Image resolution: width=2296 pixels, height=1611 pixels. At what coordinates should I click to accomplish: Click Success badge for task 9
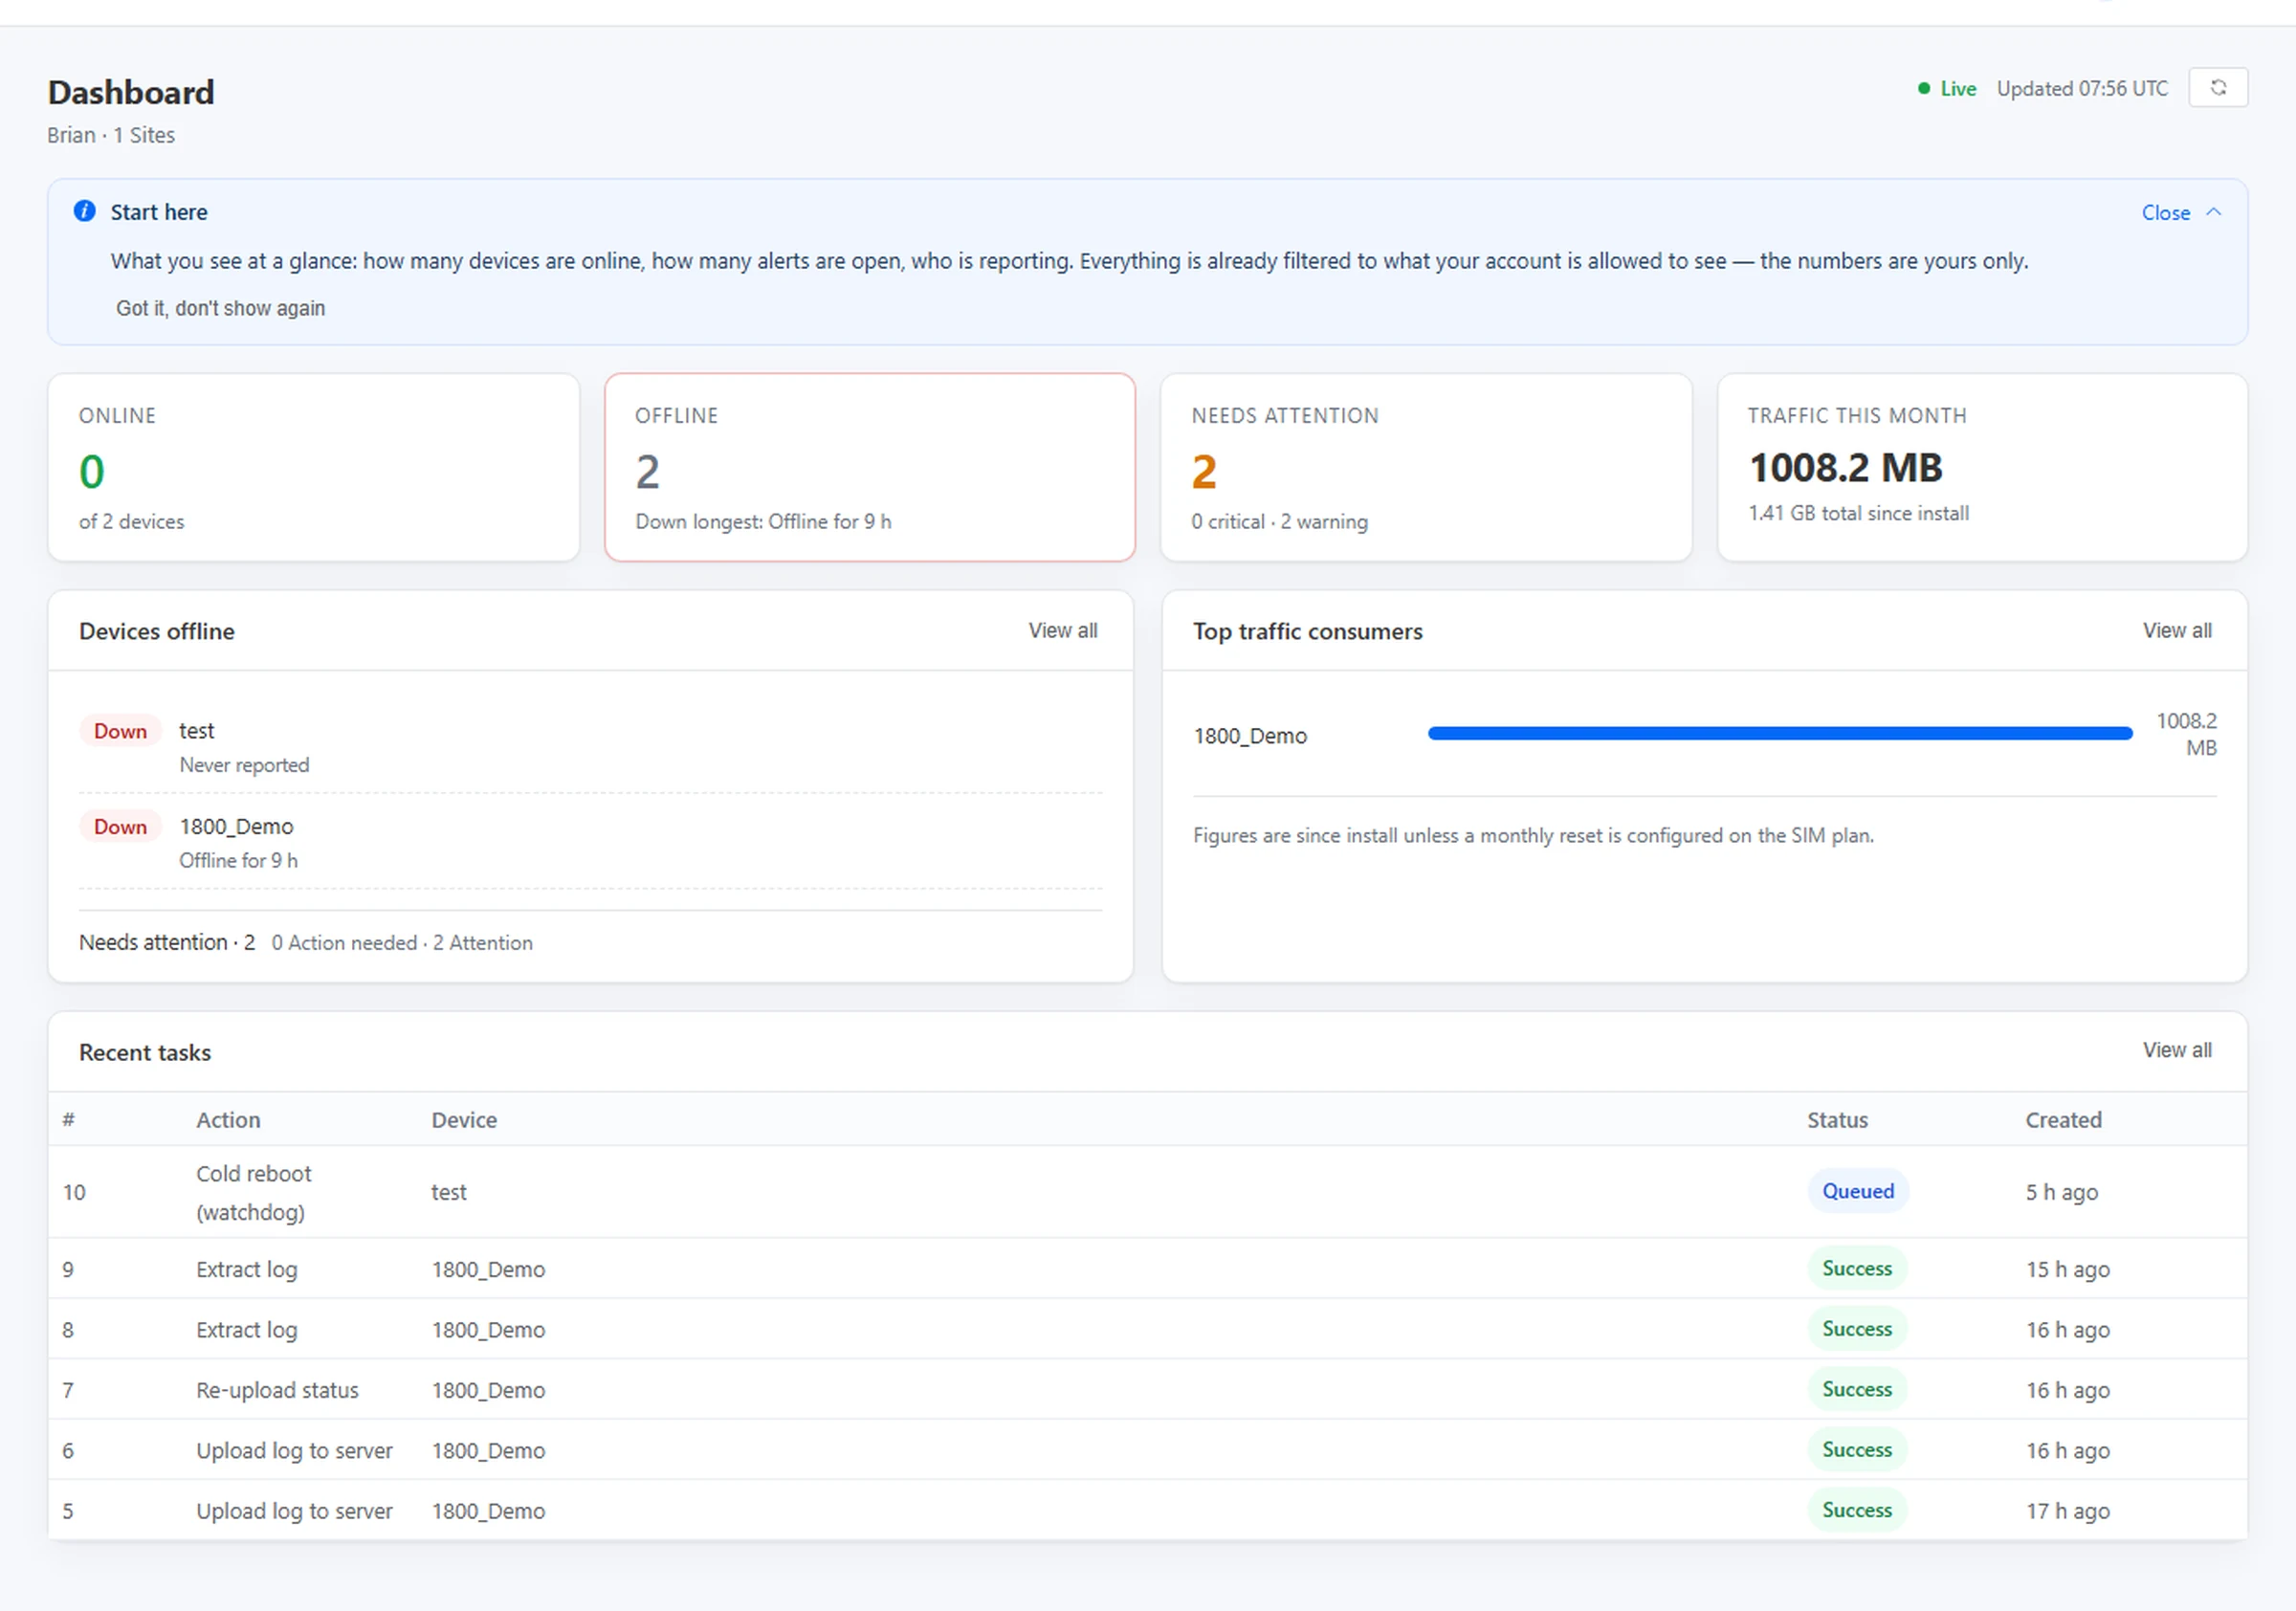click(x=1857, y=1268)
